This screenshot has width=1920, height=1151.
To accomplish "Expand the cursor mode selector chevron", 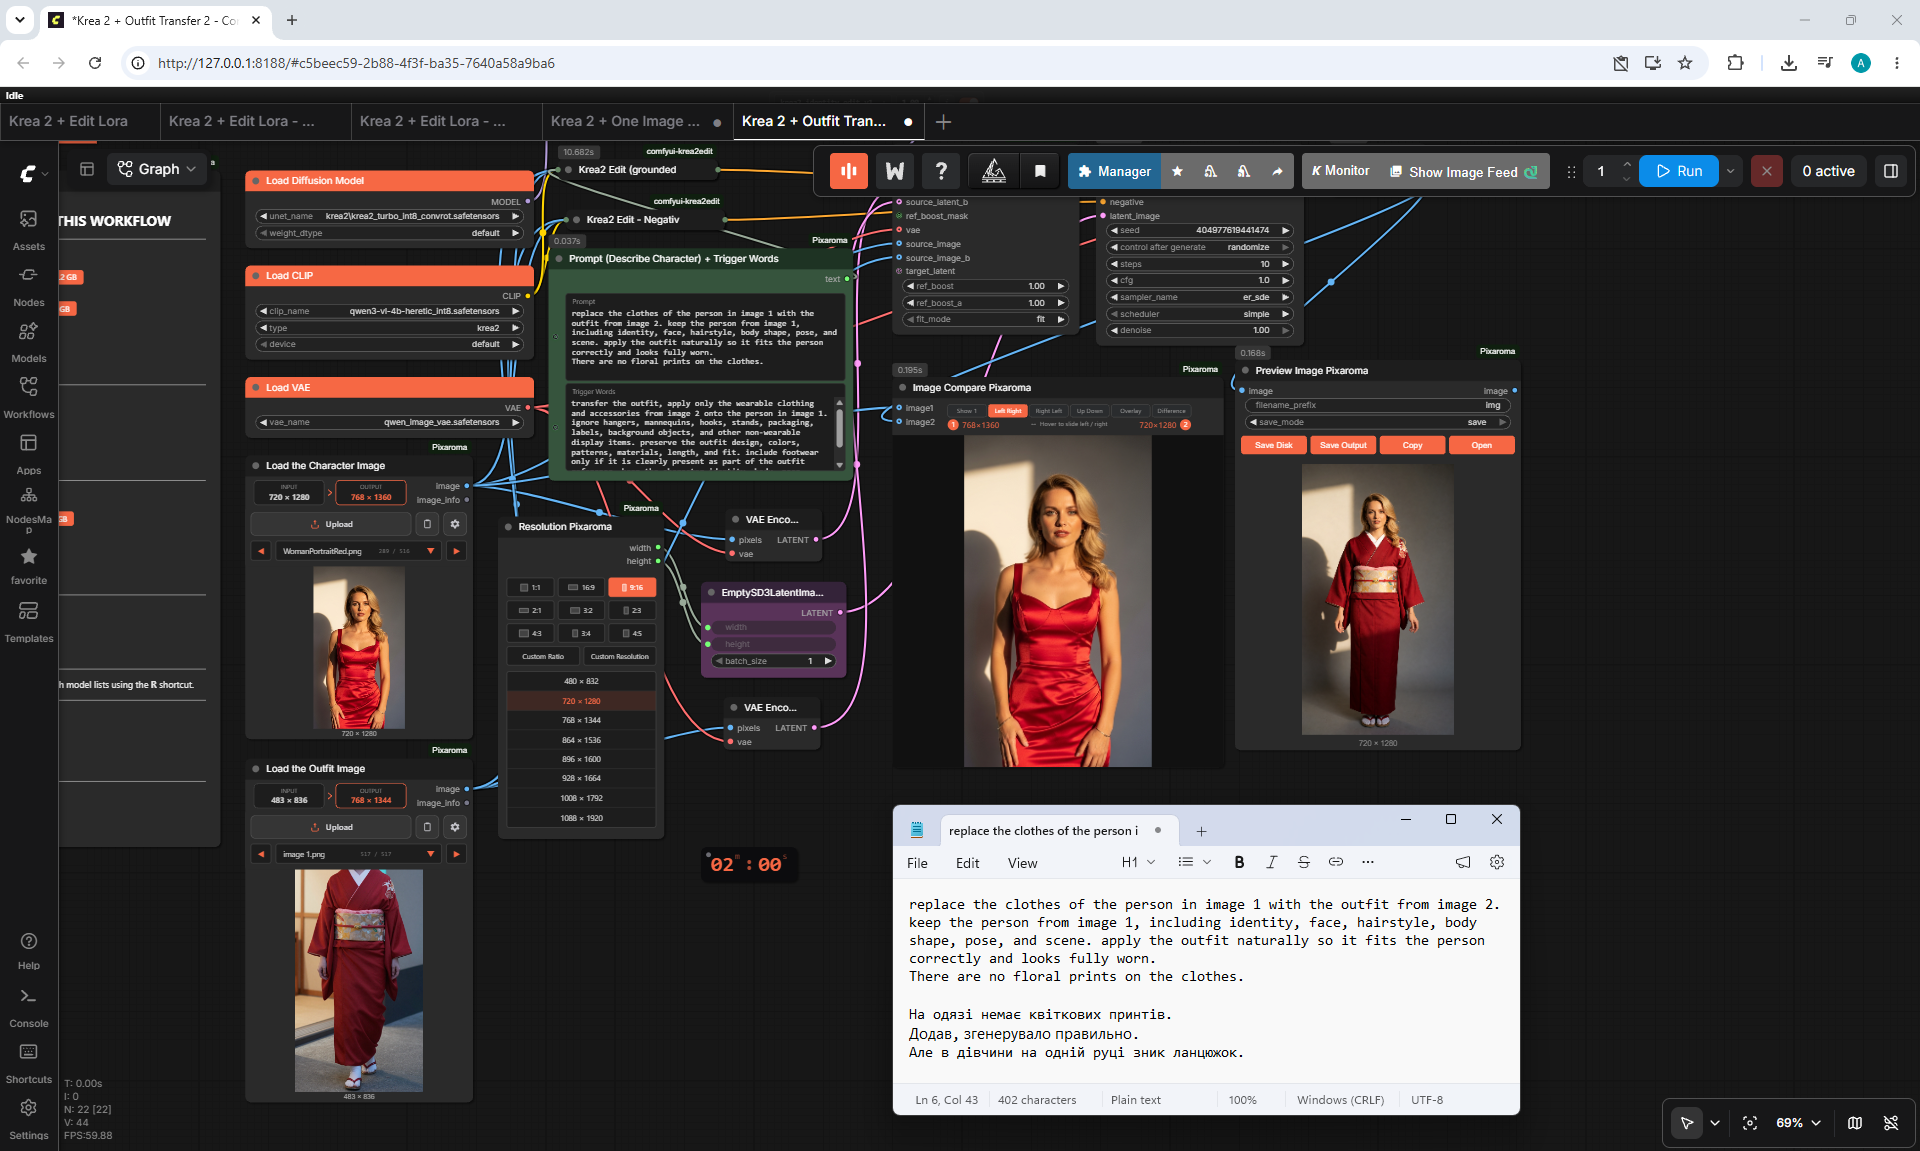I will coord(1715,1123).
